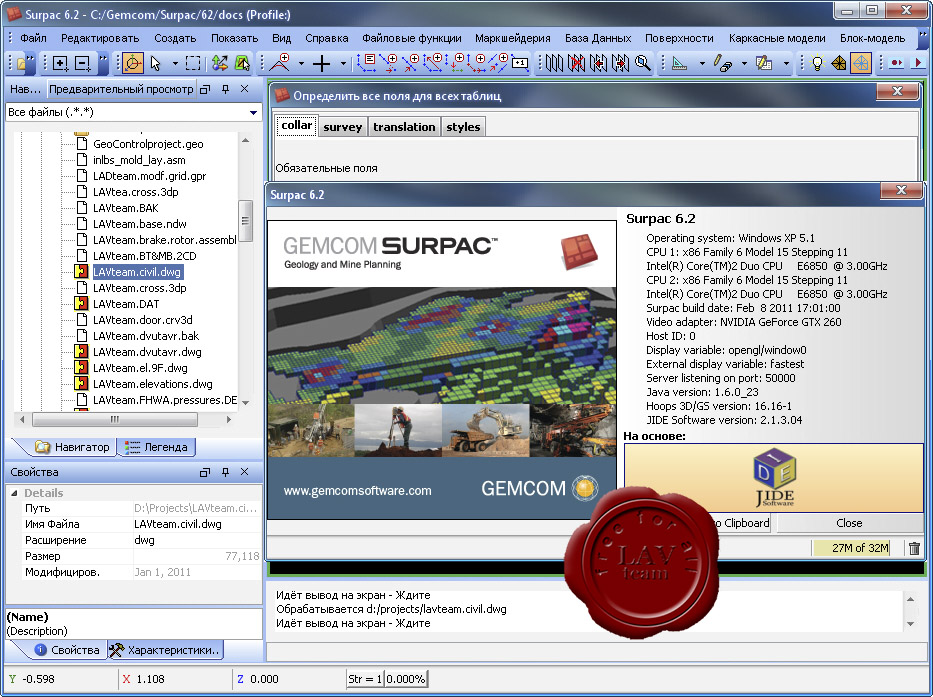Click the set-square measuring tool icon

point(680,63)
